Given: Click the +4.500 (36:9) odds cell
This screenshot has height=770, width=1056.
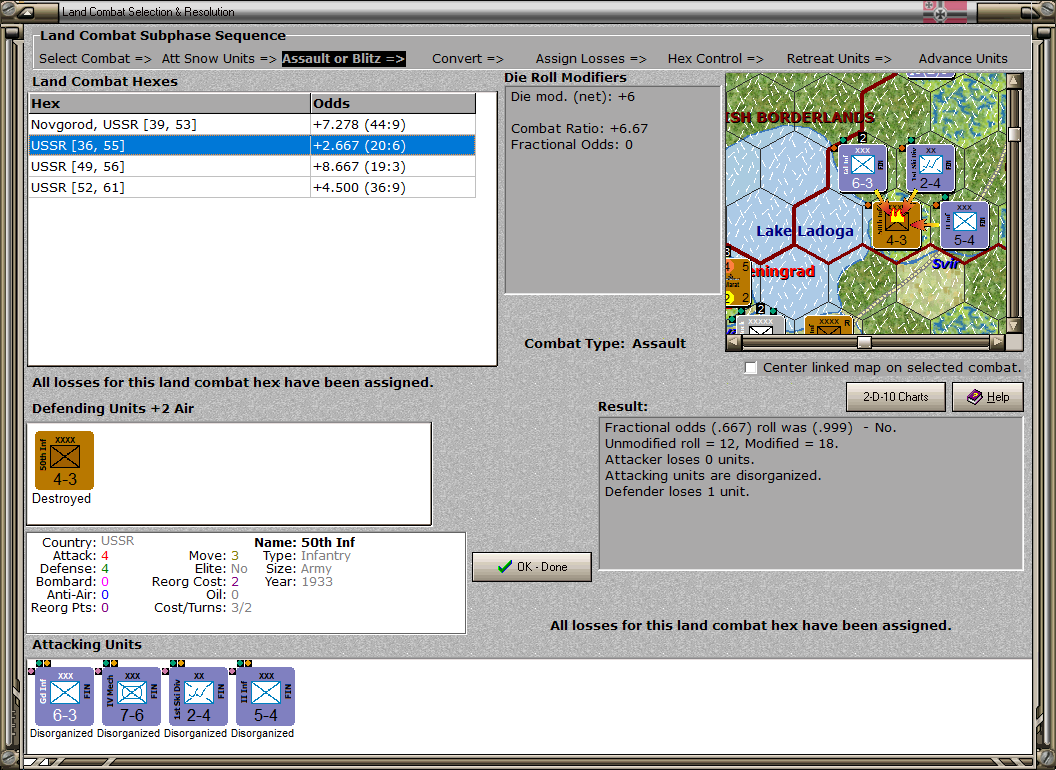Looking at the screenshot, I should 393,187.
